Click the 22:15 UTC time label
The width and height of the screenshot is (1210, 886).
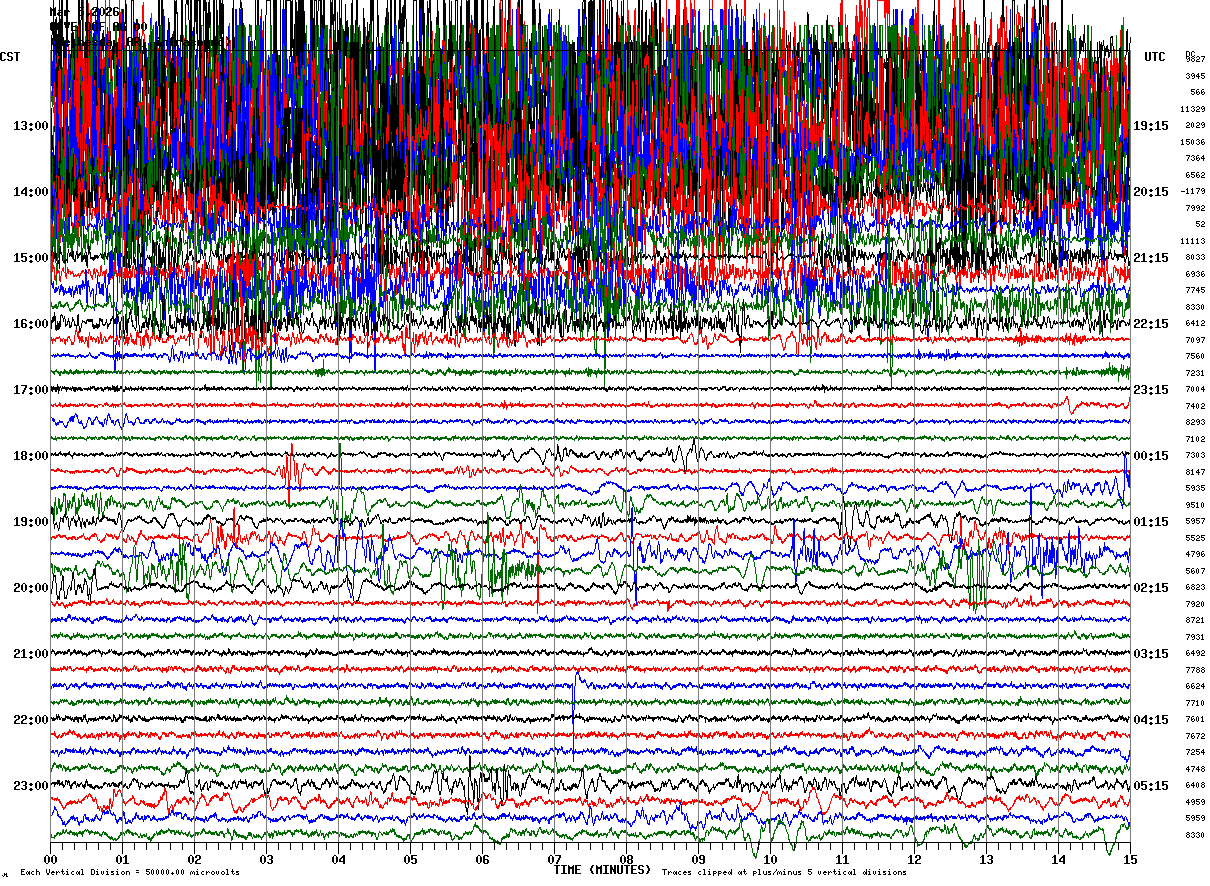(x=1151, y=324)
